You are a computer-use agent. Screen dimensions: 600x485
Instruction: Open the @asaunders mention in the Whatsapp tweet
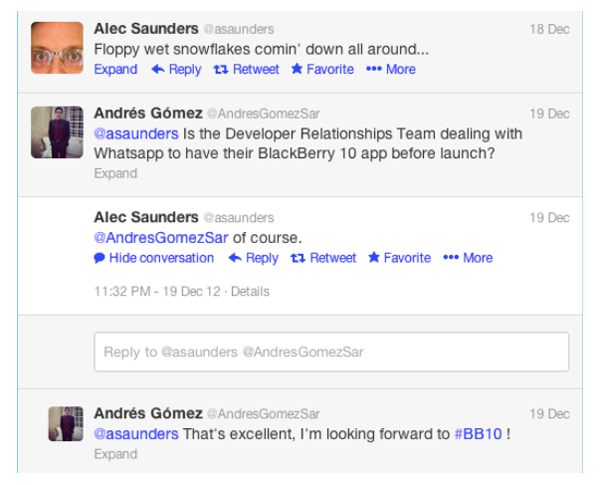[x=136, y=134]
